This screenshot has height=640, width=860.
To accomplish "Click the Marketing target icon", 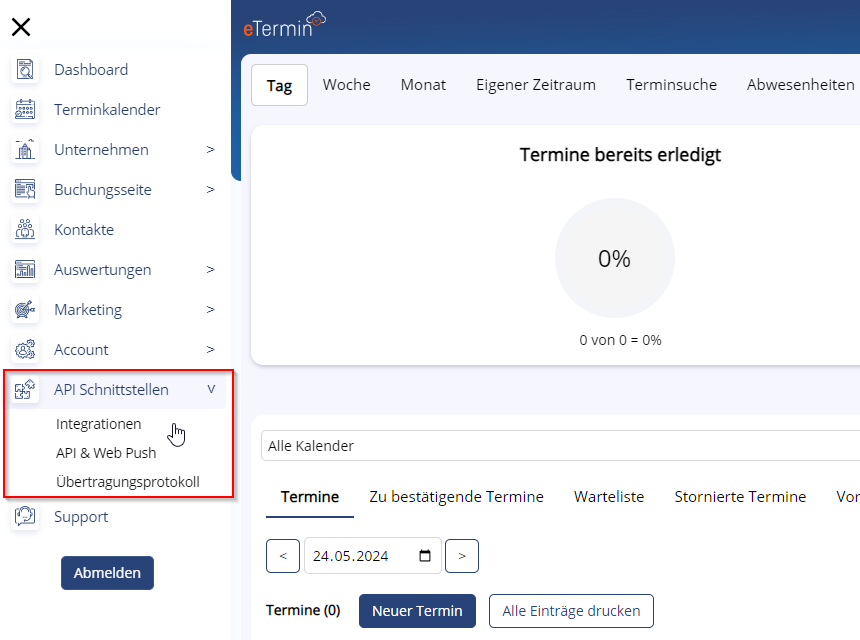I will [25, 310].
